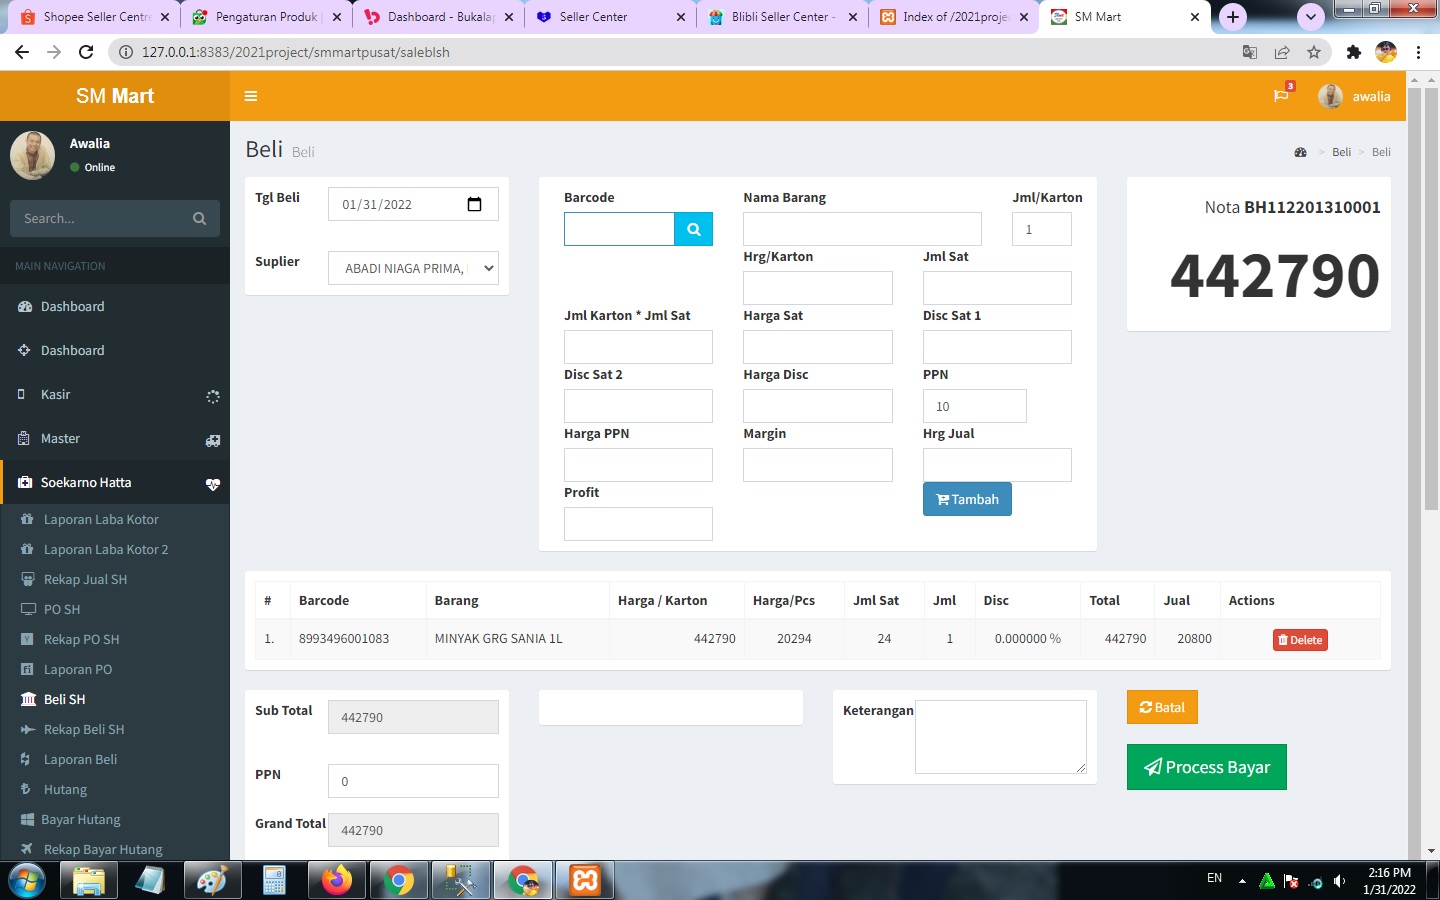Click the home dashboard breadcrumb icon

(x=1300, y=152)
